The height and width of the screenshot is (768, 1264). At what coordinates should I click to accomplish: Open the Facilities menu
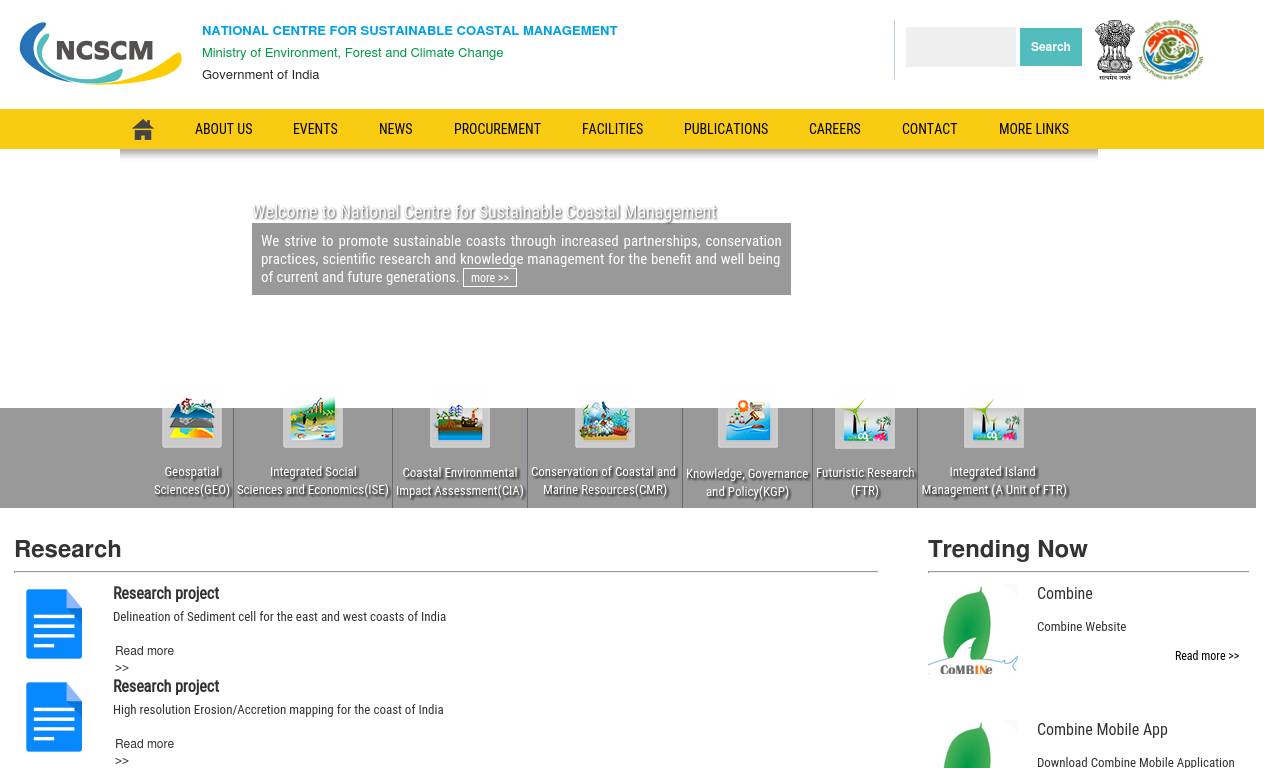(612, 129)
